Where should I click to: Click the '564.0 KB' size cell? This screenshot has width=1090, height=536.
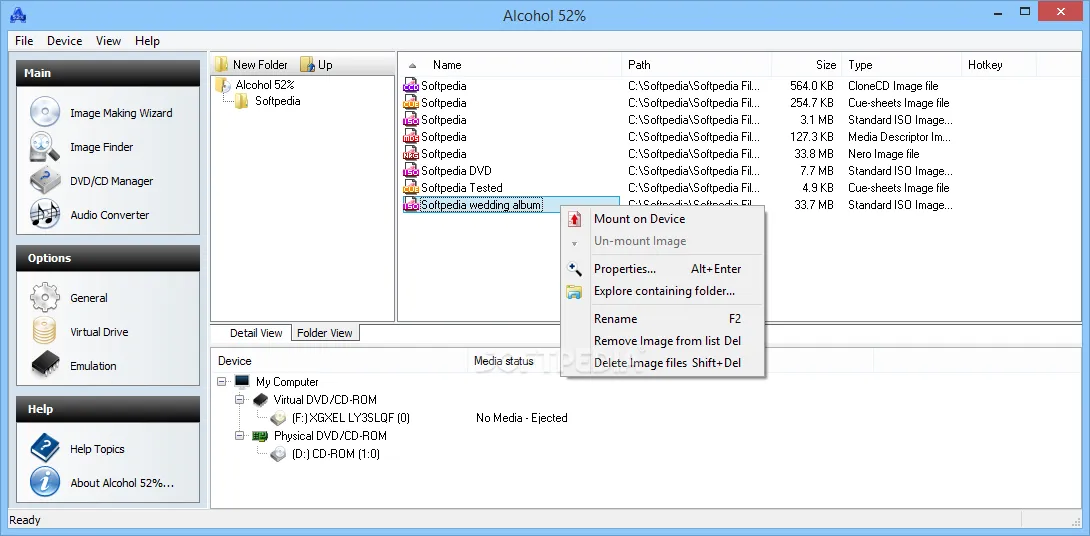click(811, 86)
